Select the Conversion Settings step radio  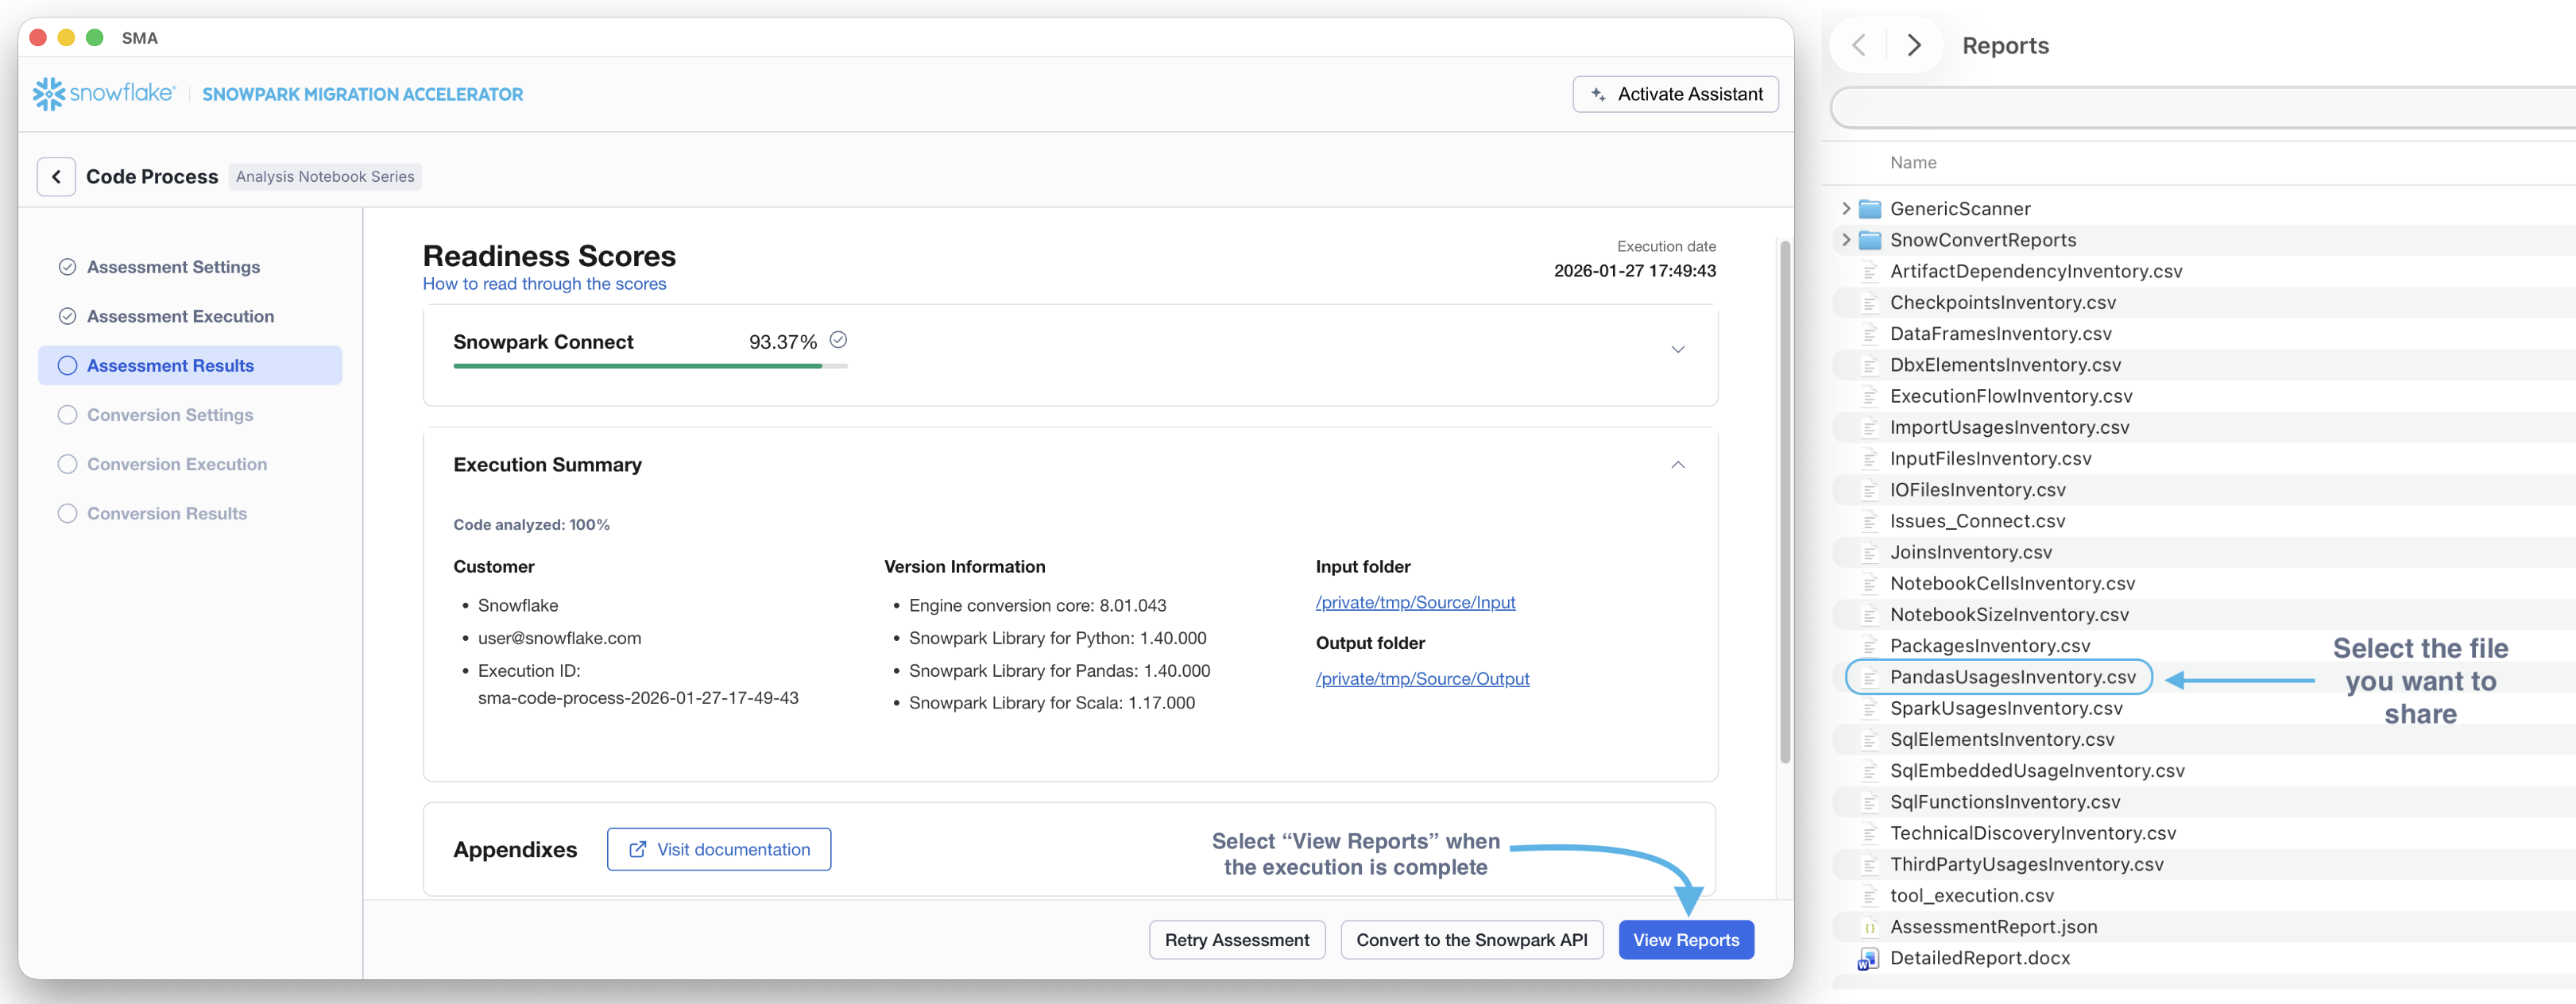[x=67, y=415]
